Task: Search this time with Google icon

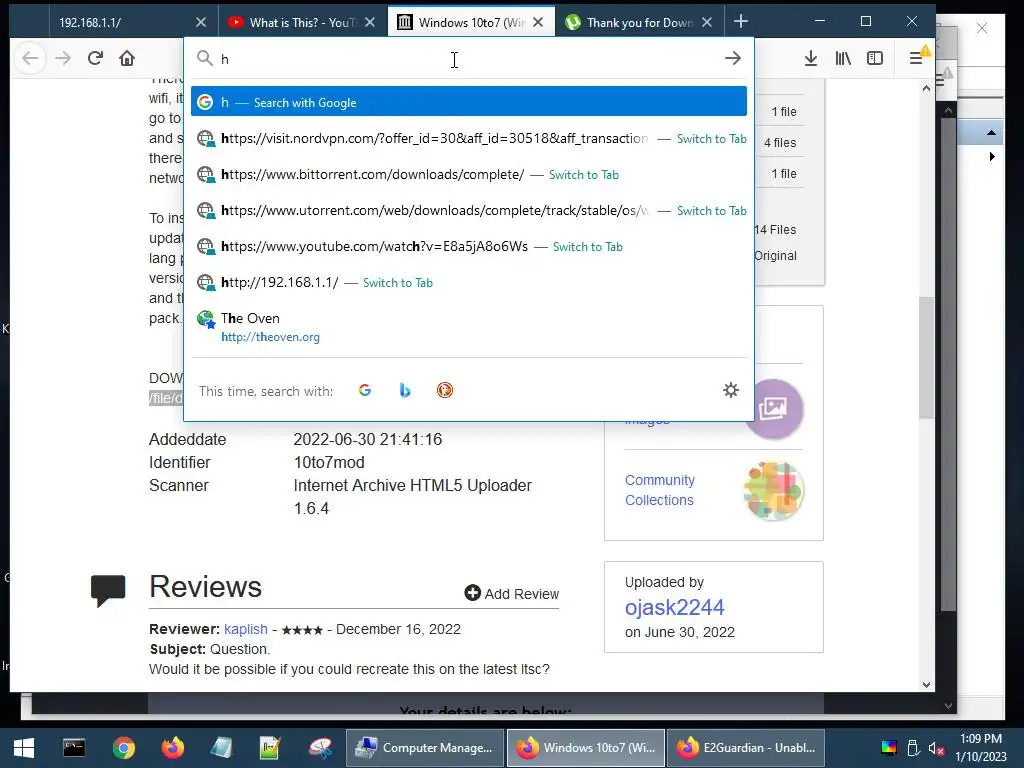Action: pos(364,390)
